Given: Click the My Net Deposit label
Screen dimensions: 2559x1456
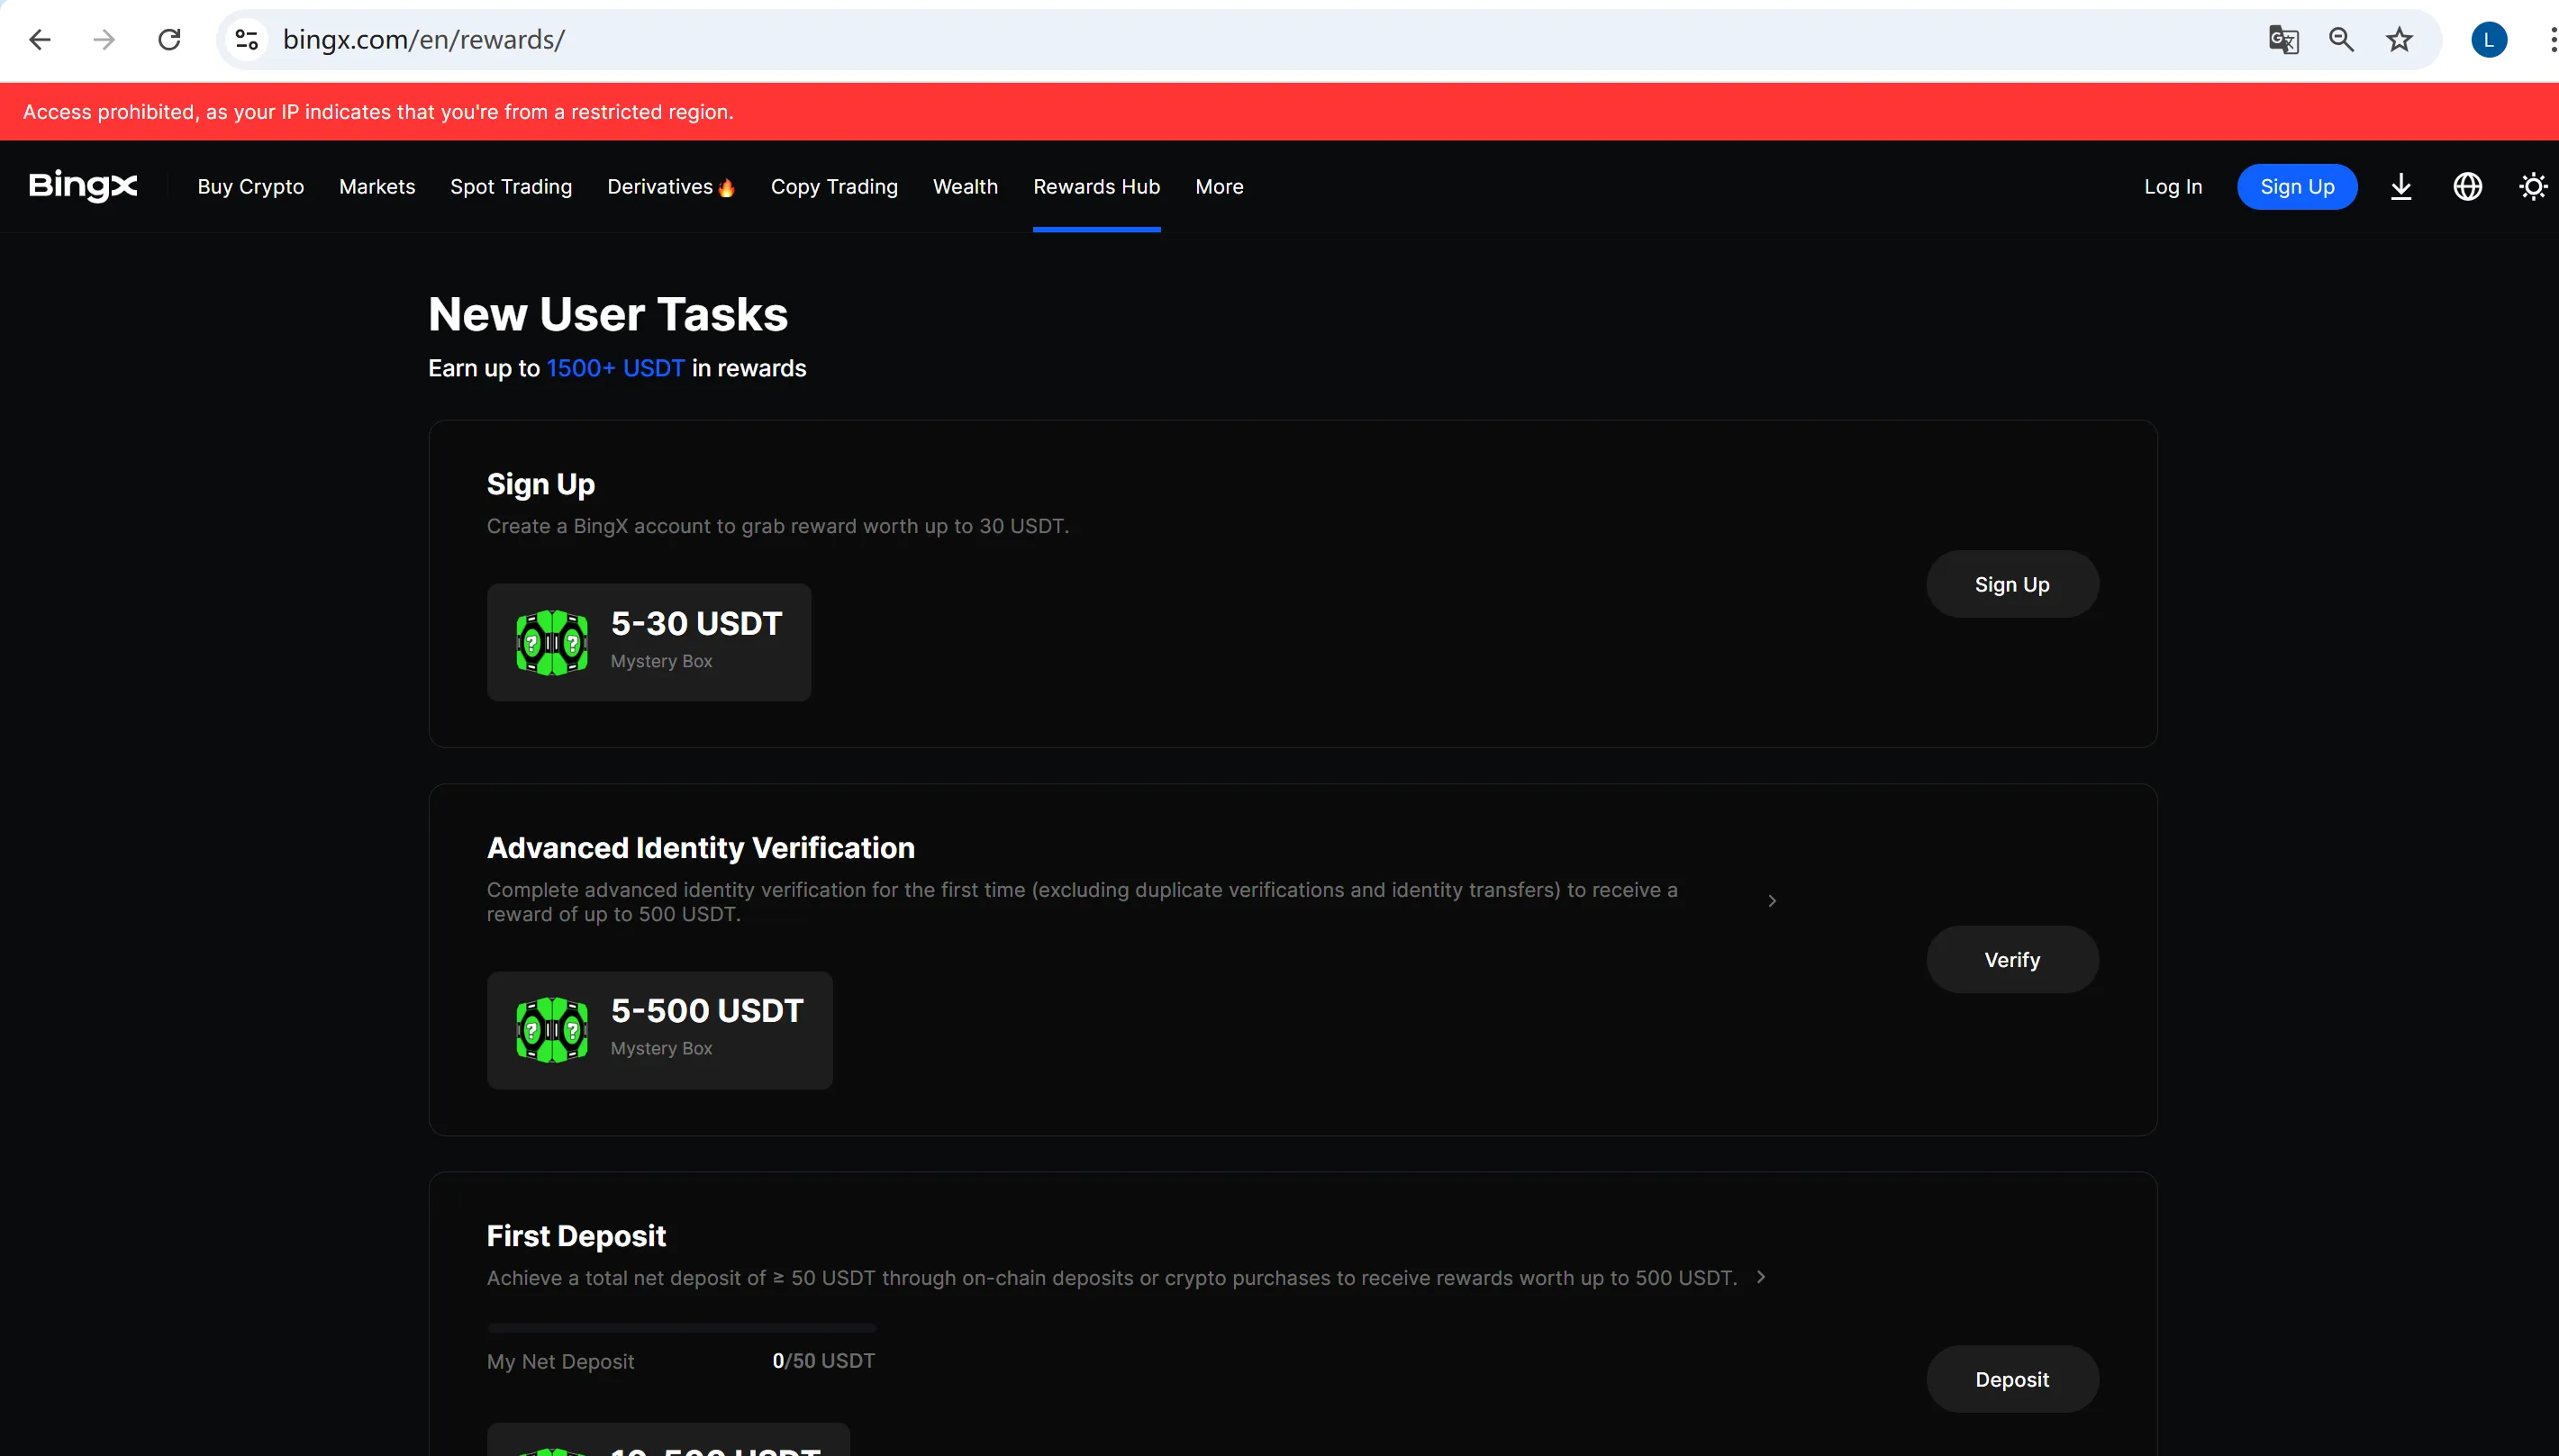Looking at the screenshot, I should 560,1362.
